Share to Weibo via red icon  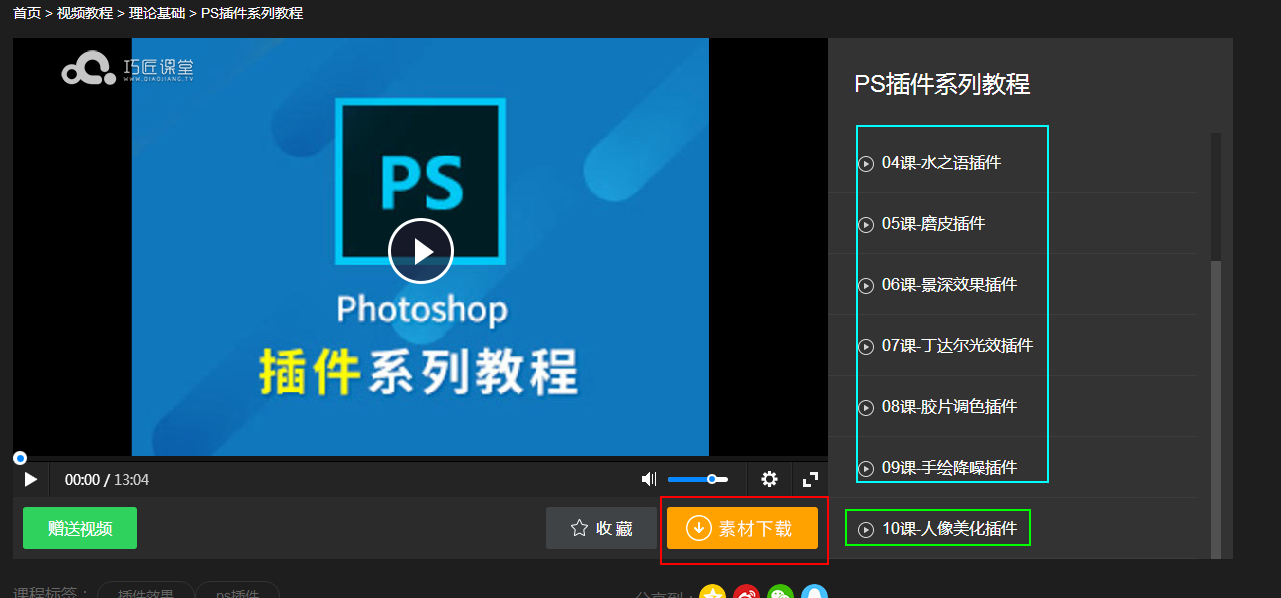point(746,592)
